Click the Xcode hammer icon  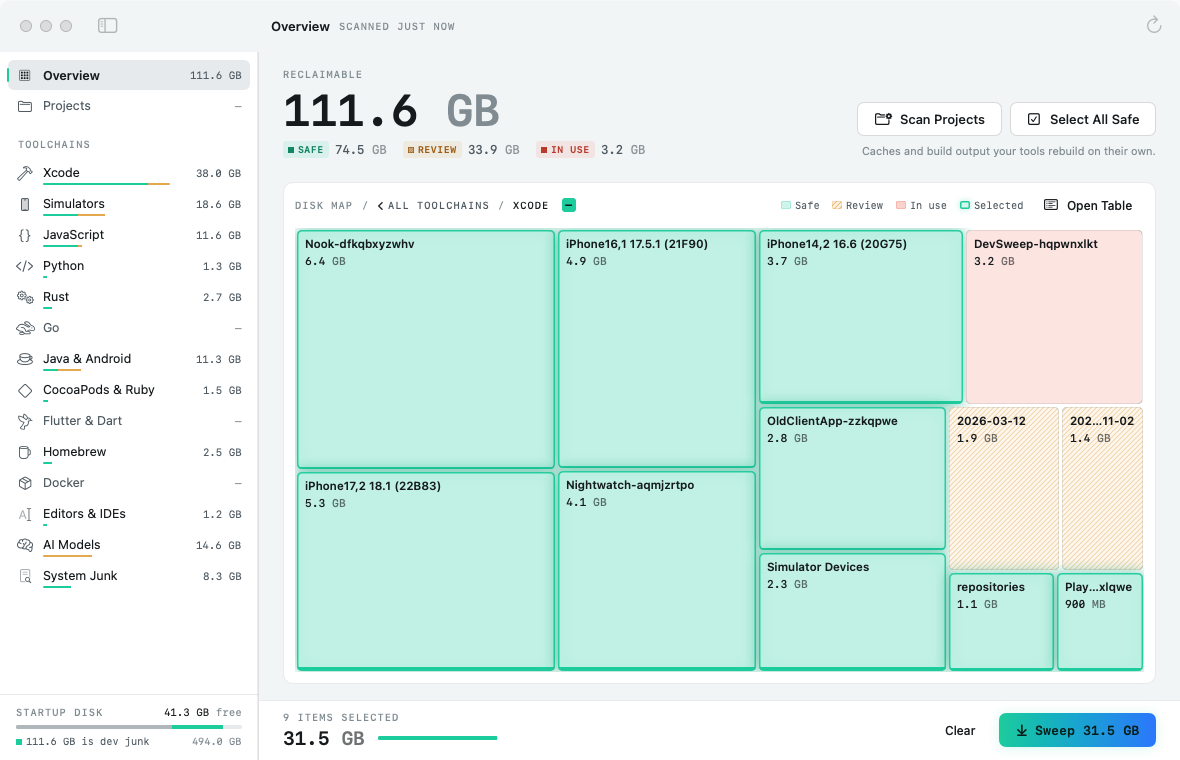pos(25,173)
